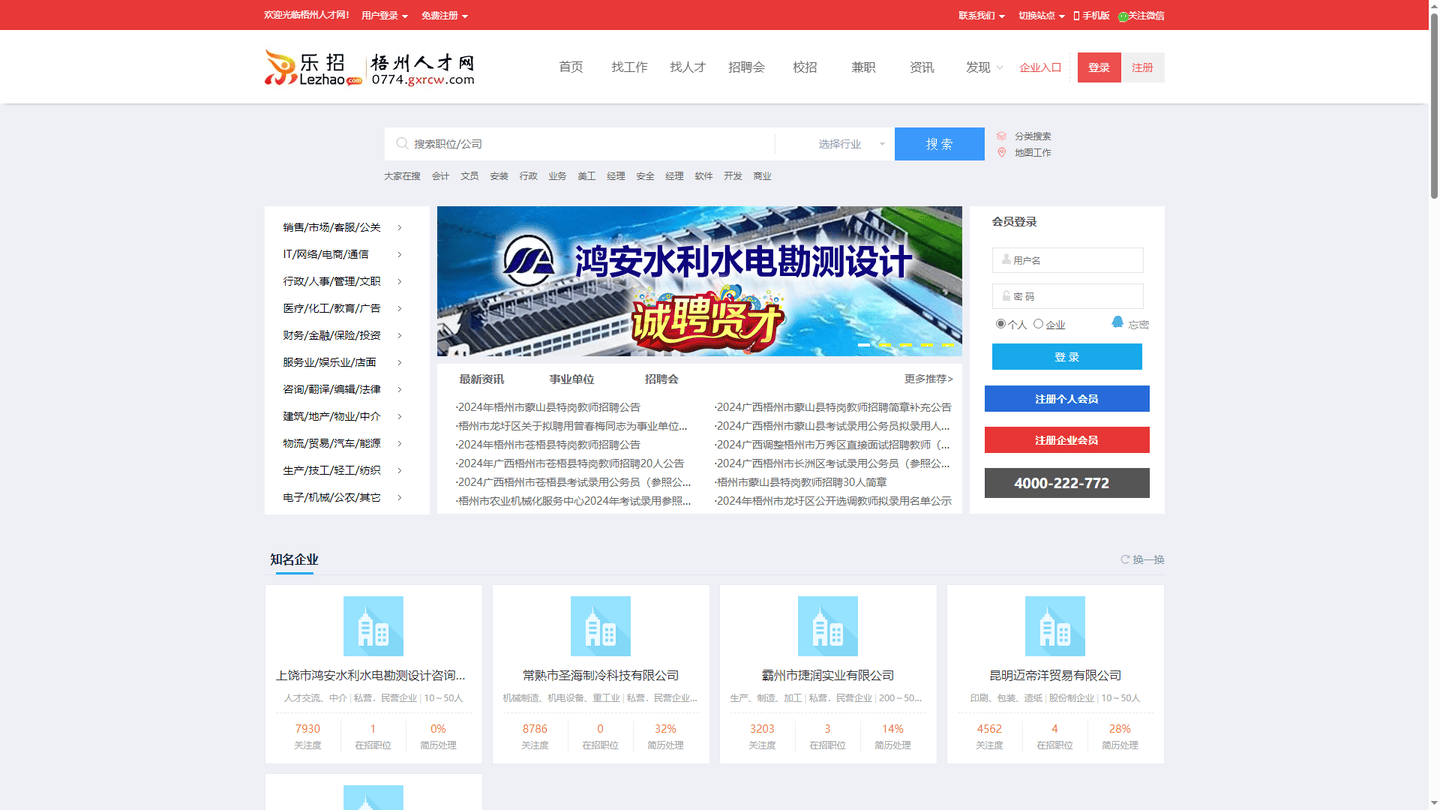
Task: Click hot search keyword 软件
Action: click(x=704, y=176)
